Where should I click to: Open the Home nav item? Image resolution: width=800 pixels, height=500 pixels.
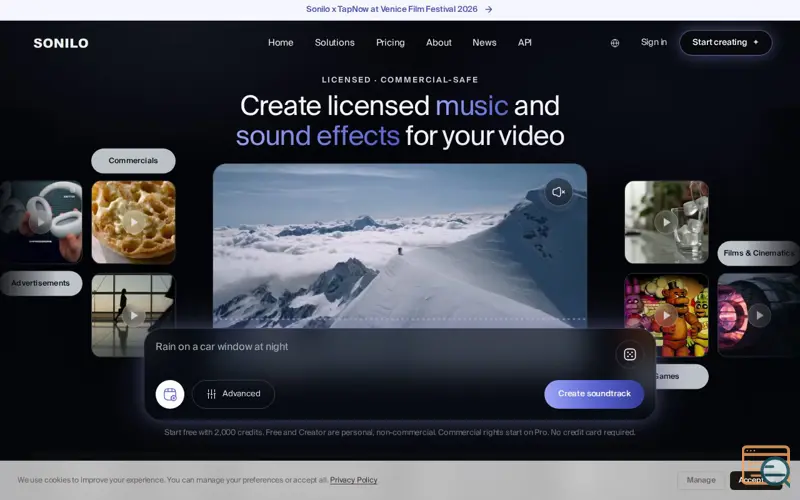pyautogui.click(x=281, y=42)
